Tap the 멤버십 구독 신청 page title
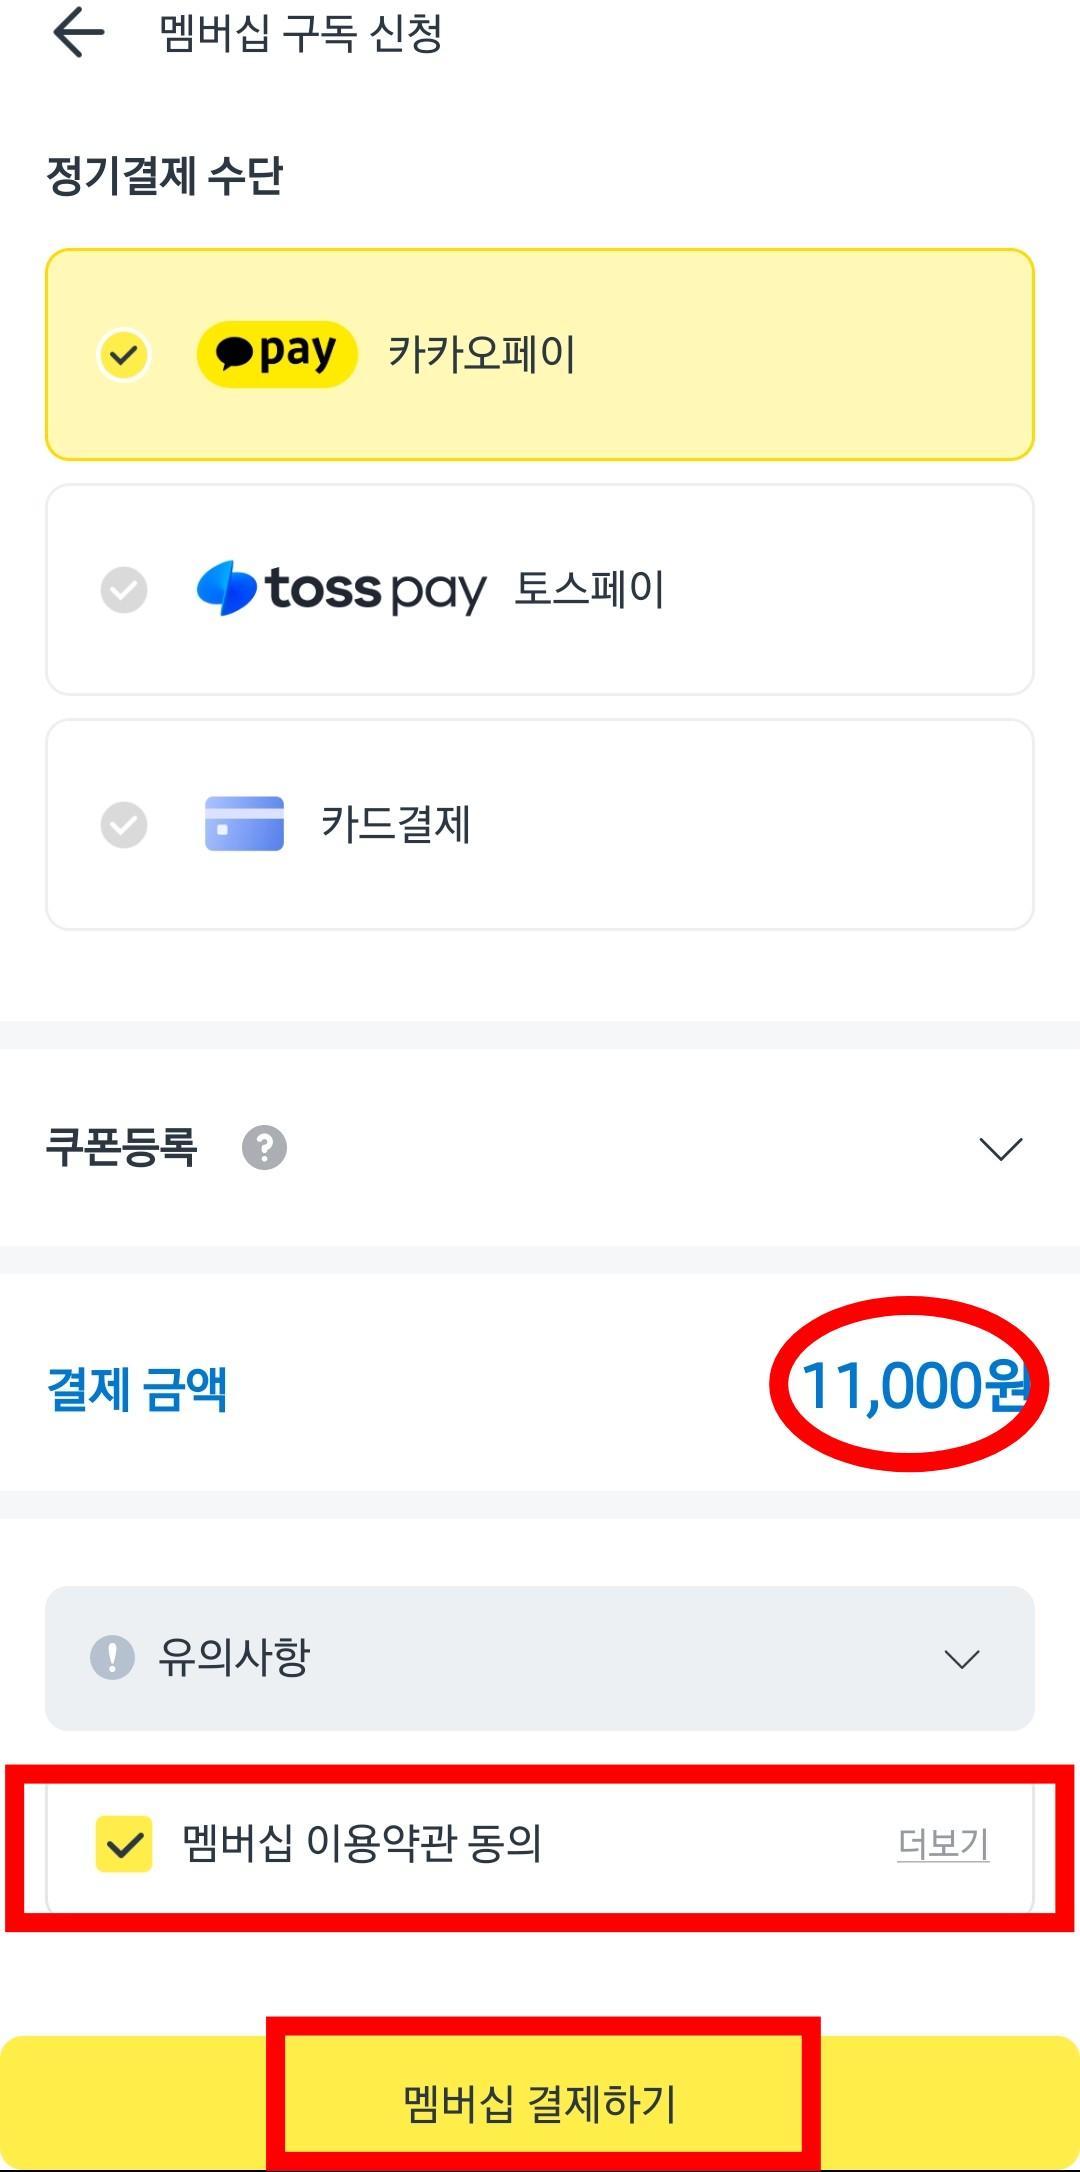The height and width of the screenshot is (2172, 1080). pos(301,33)
